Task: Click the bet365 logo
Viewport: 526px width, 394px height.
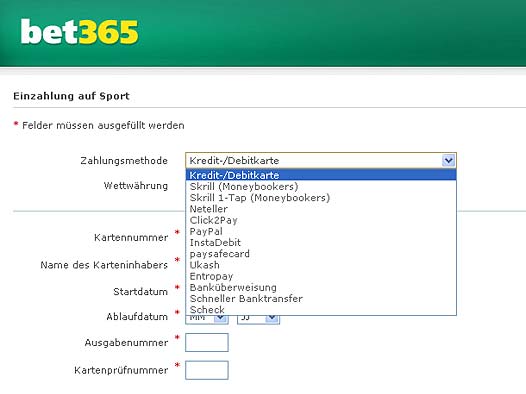Action: coord(79,32)
